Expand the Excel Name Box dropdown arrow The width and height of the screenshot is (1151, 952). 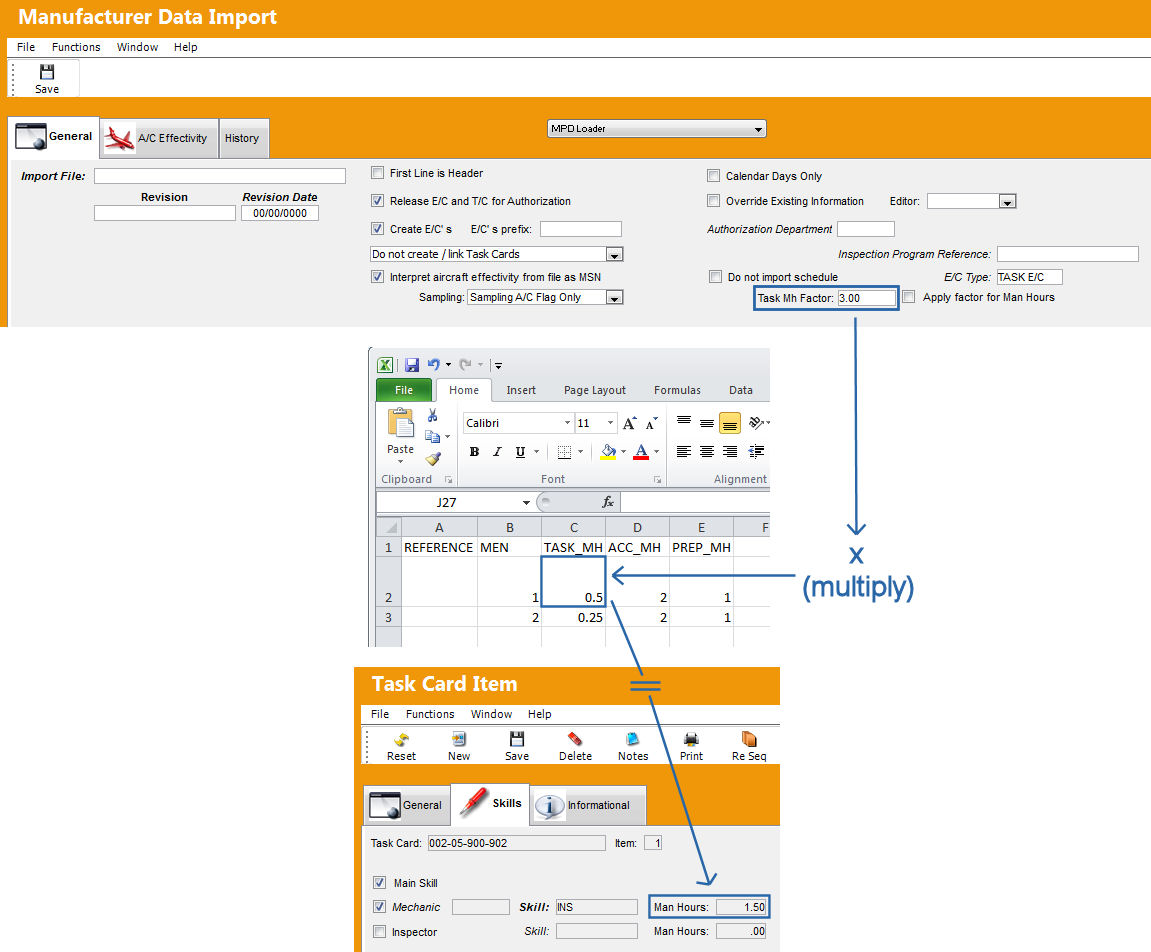pos(526,503)
